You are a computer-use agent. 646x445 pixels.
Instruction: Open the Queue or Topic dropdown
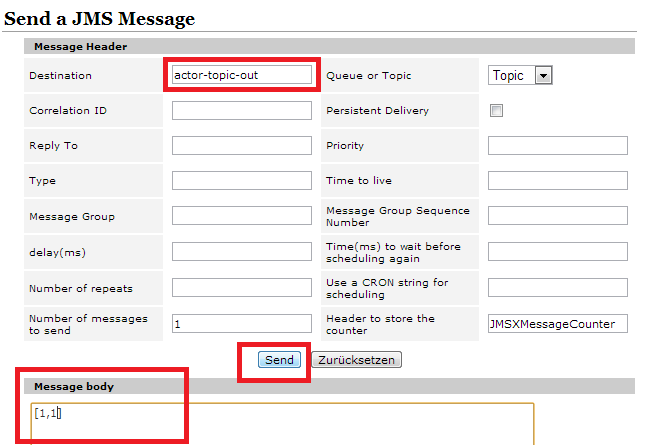click(x=521, y=75)
